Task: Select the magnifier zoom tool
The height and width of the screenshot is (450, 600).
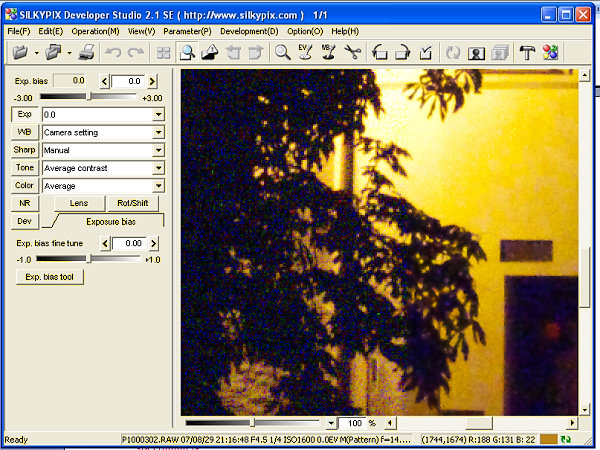Action: (283, 53)
